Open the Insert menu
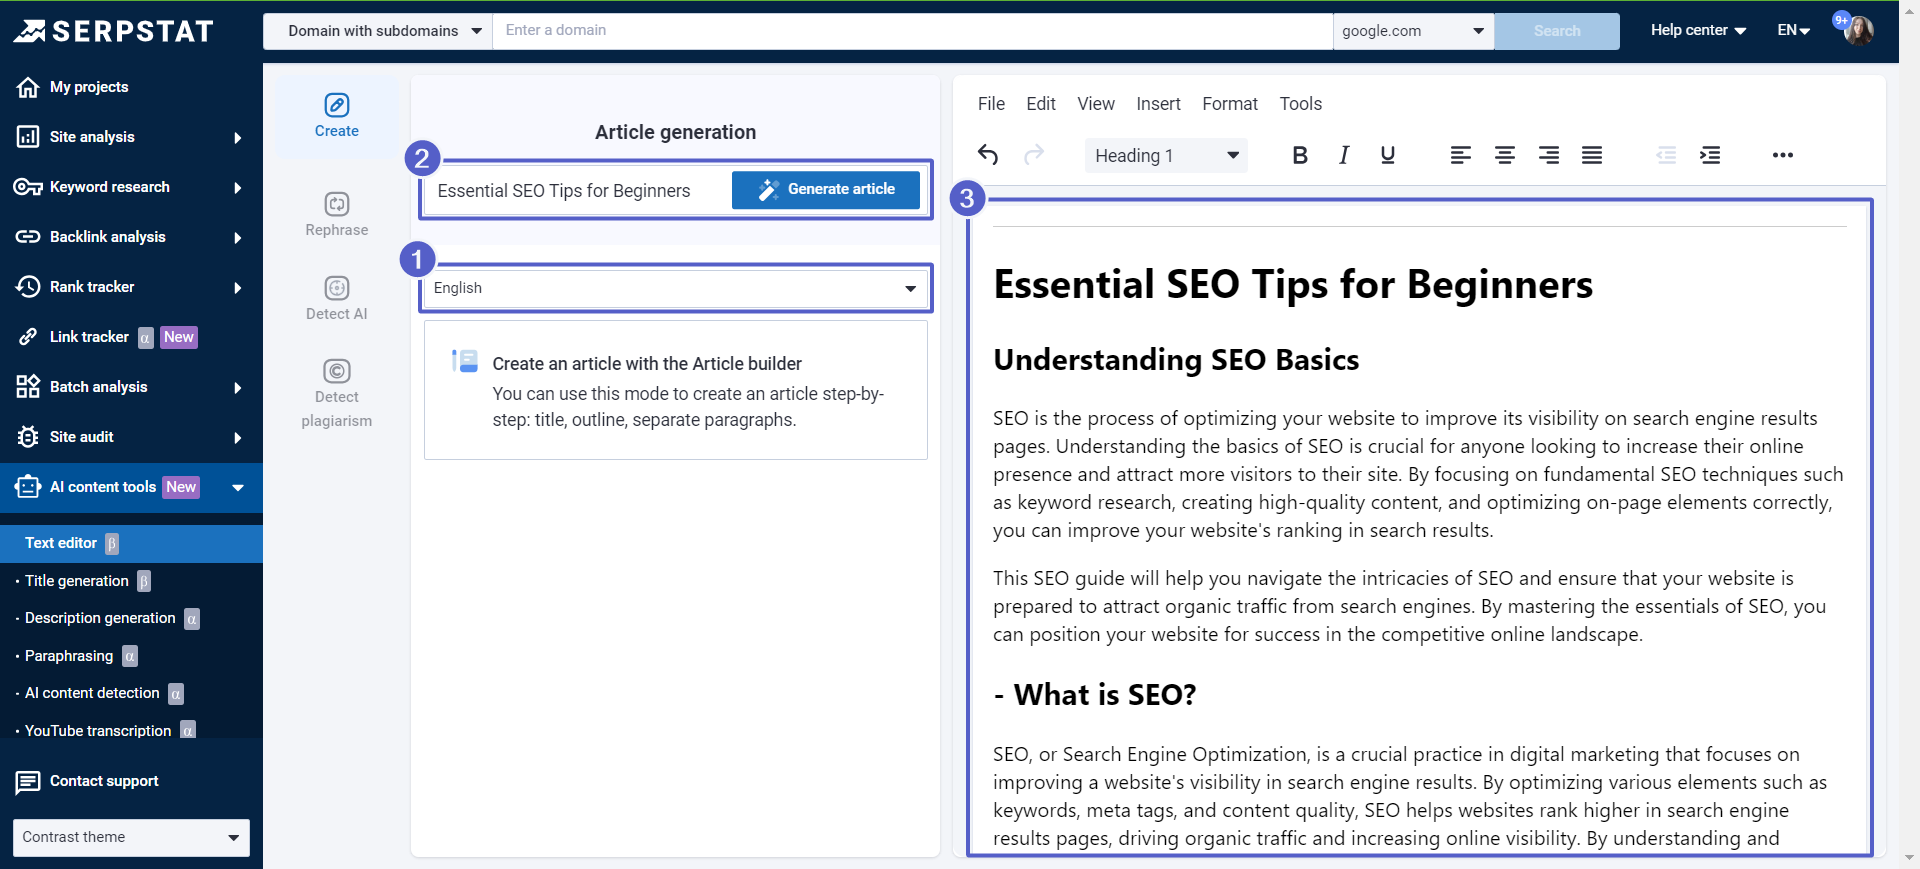1920x869 pixels. click(1158, 104)
